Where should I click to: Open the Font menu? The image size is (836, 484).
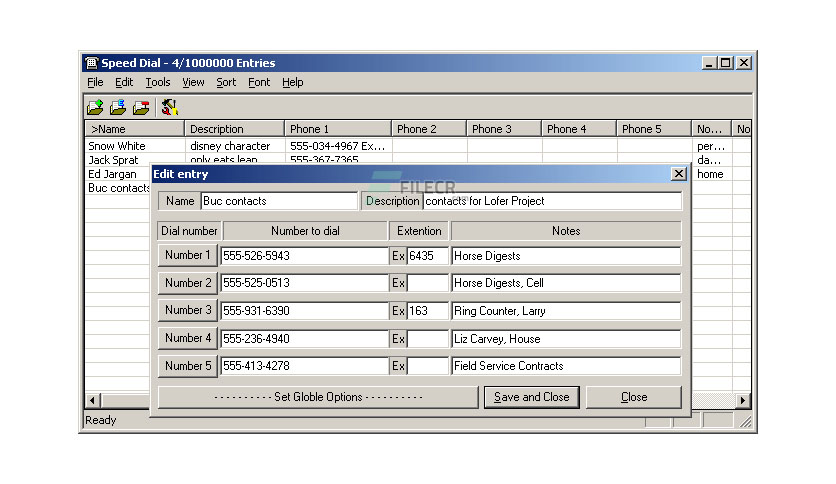259,82
